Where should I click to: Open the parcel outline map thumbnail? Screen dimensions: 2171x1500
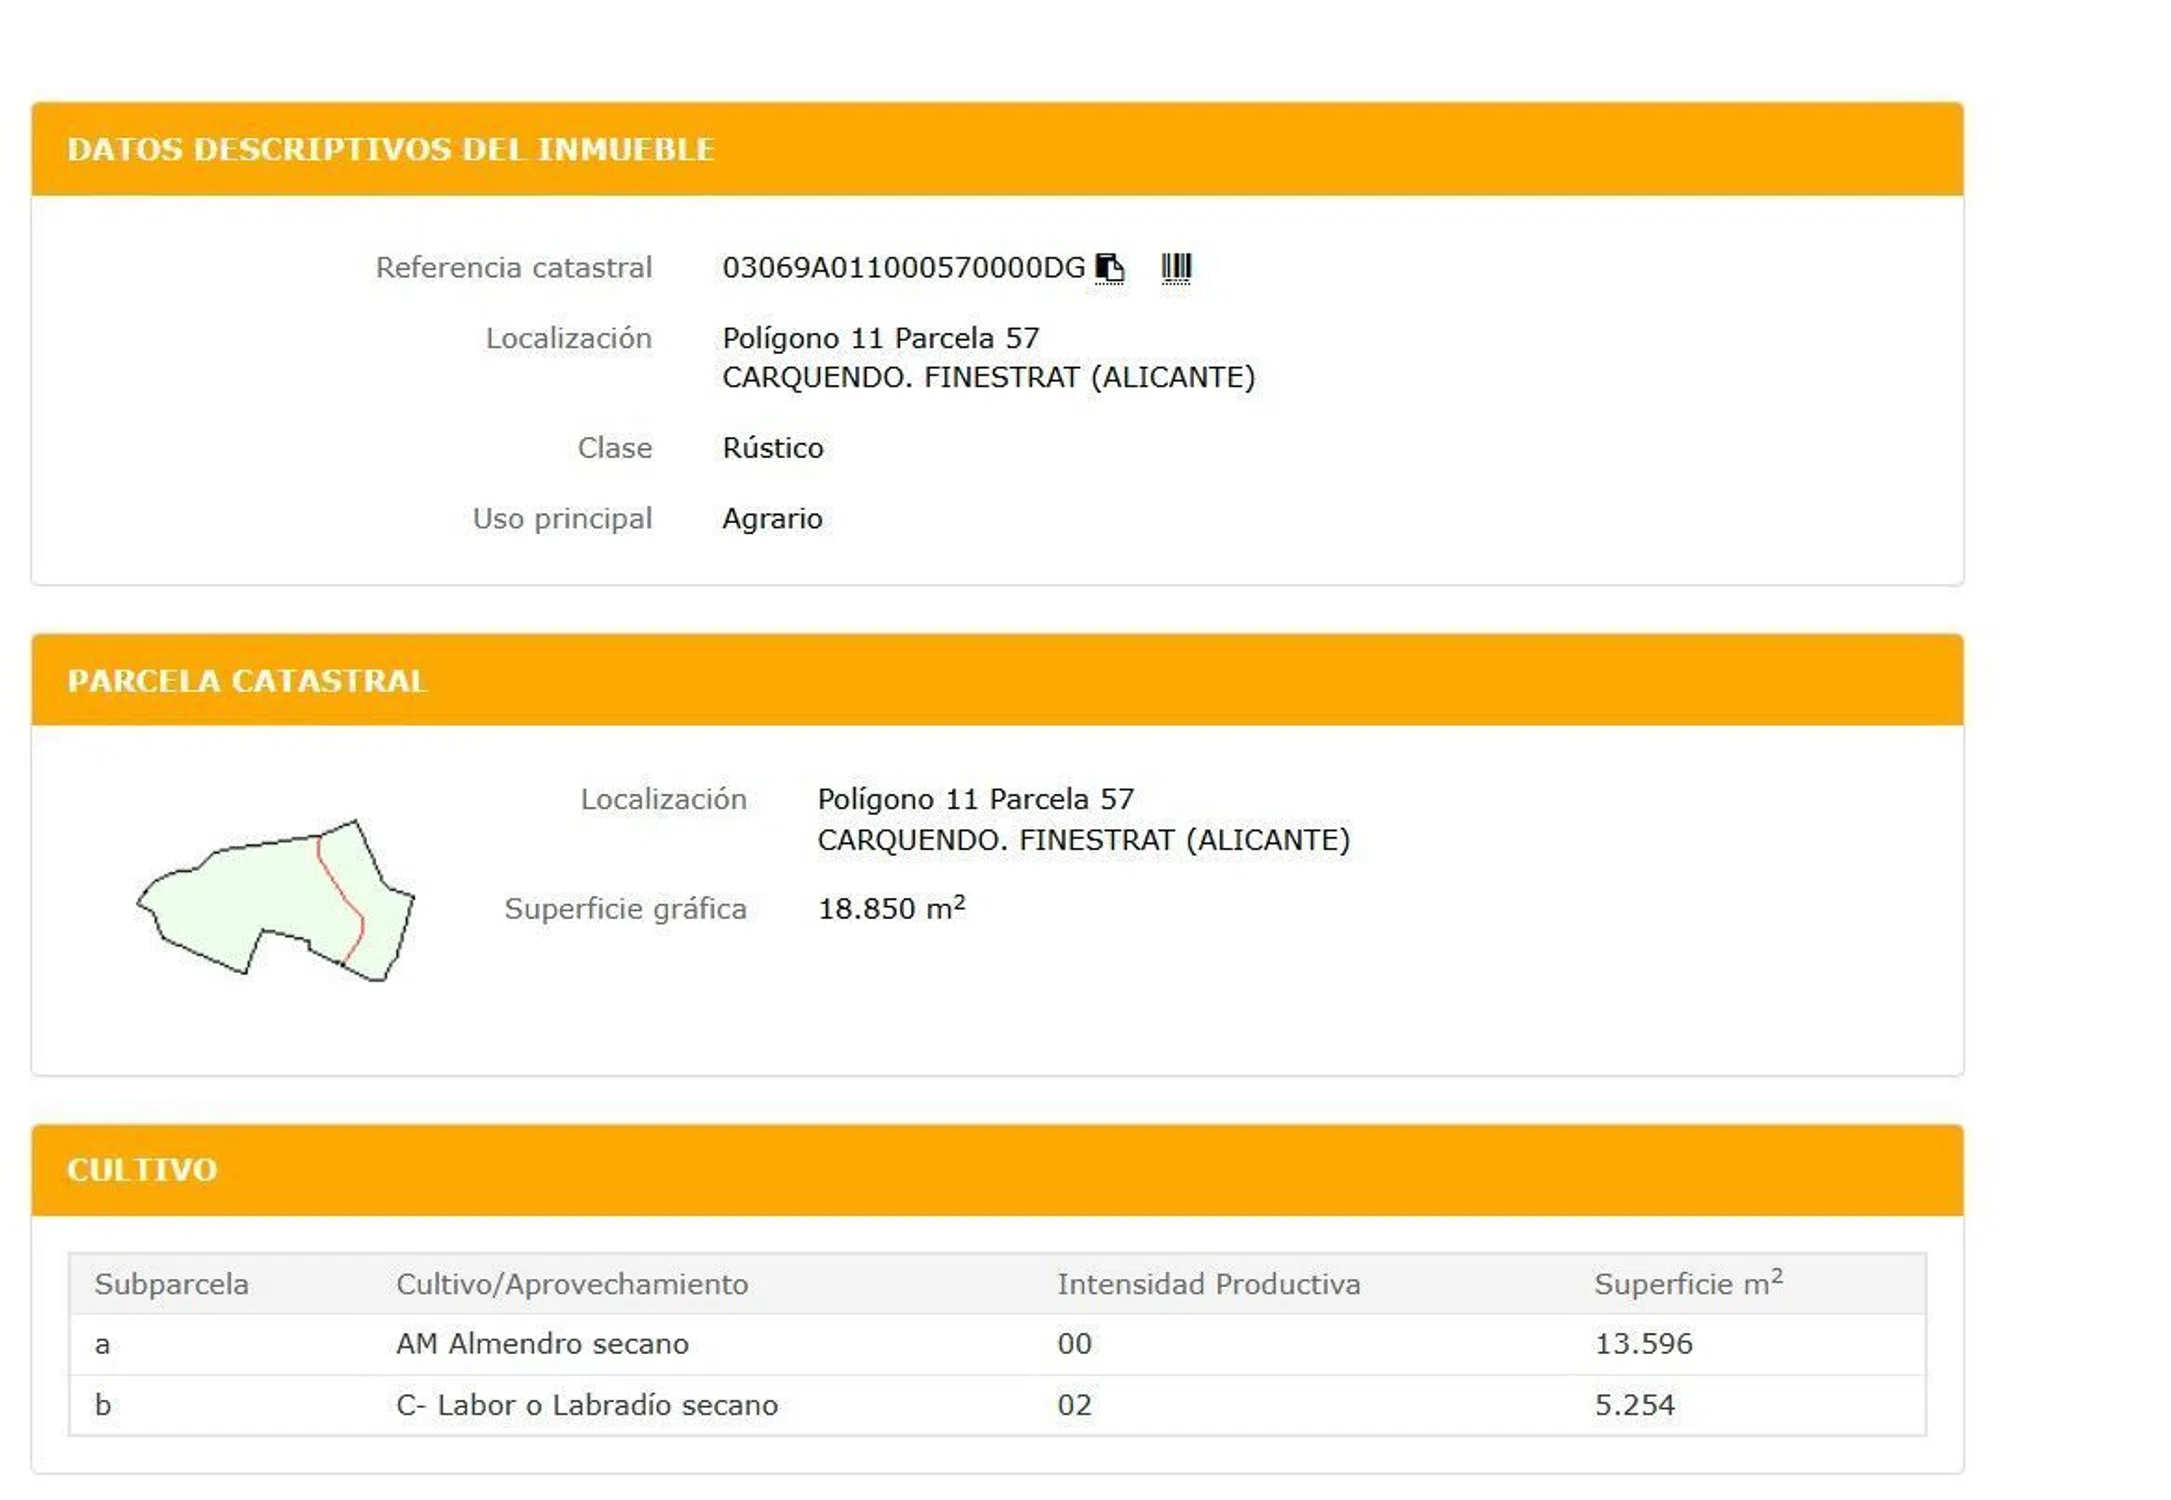276,900
